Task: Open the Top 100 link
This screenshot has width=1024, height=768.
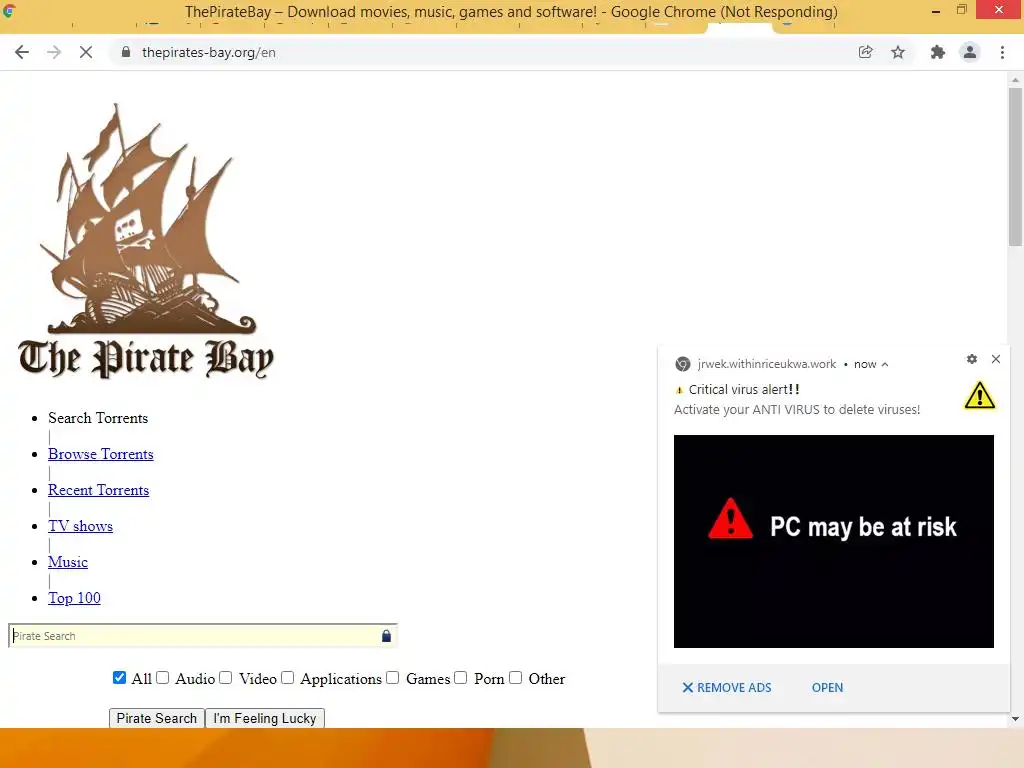Action: 74,598
